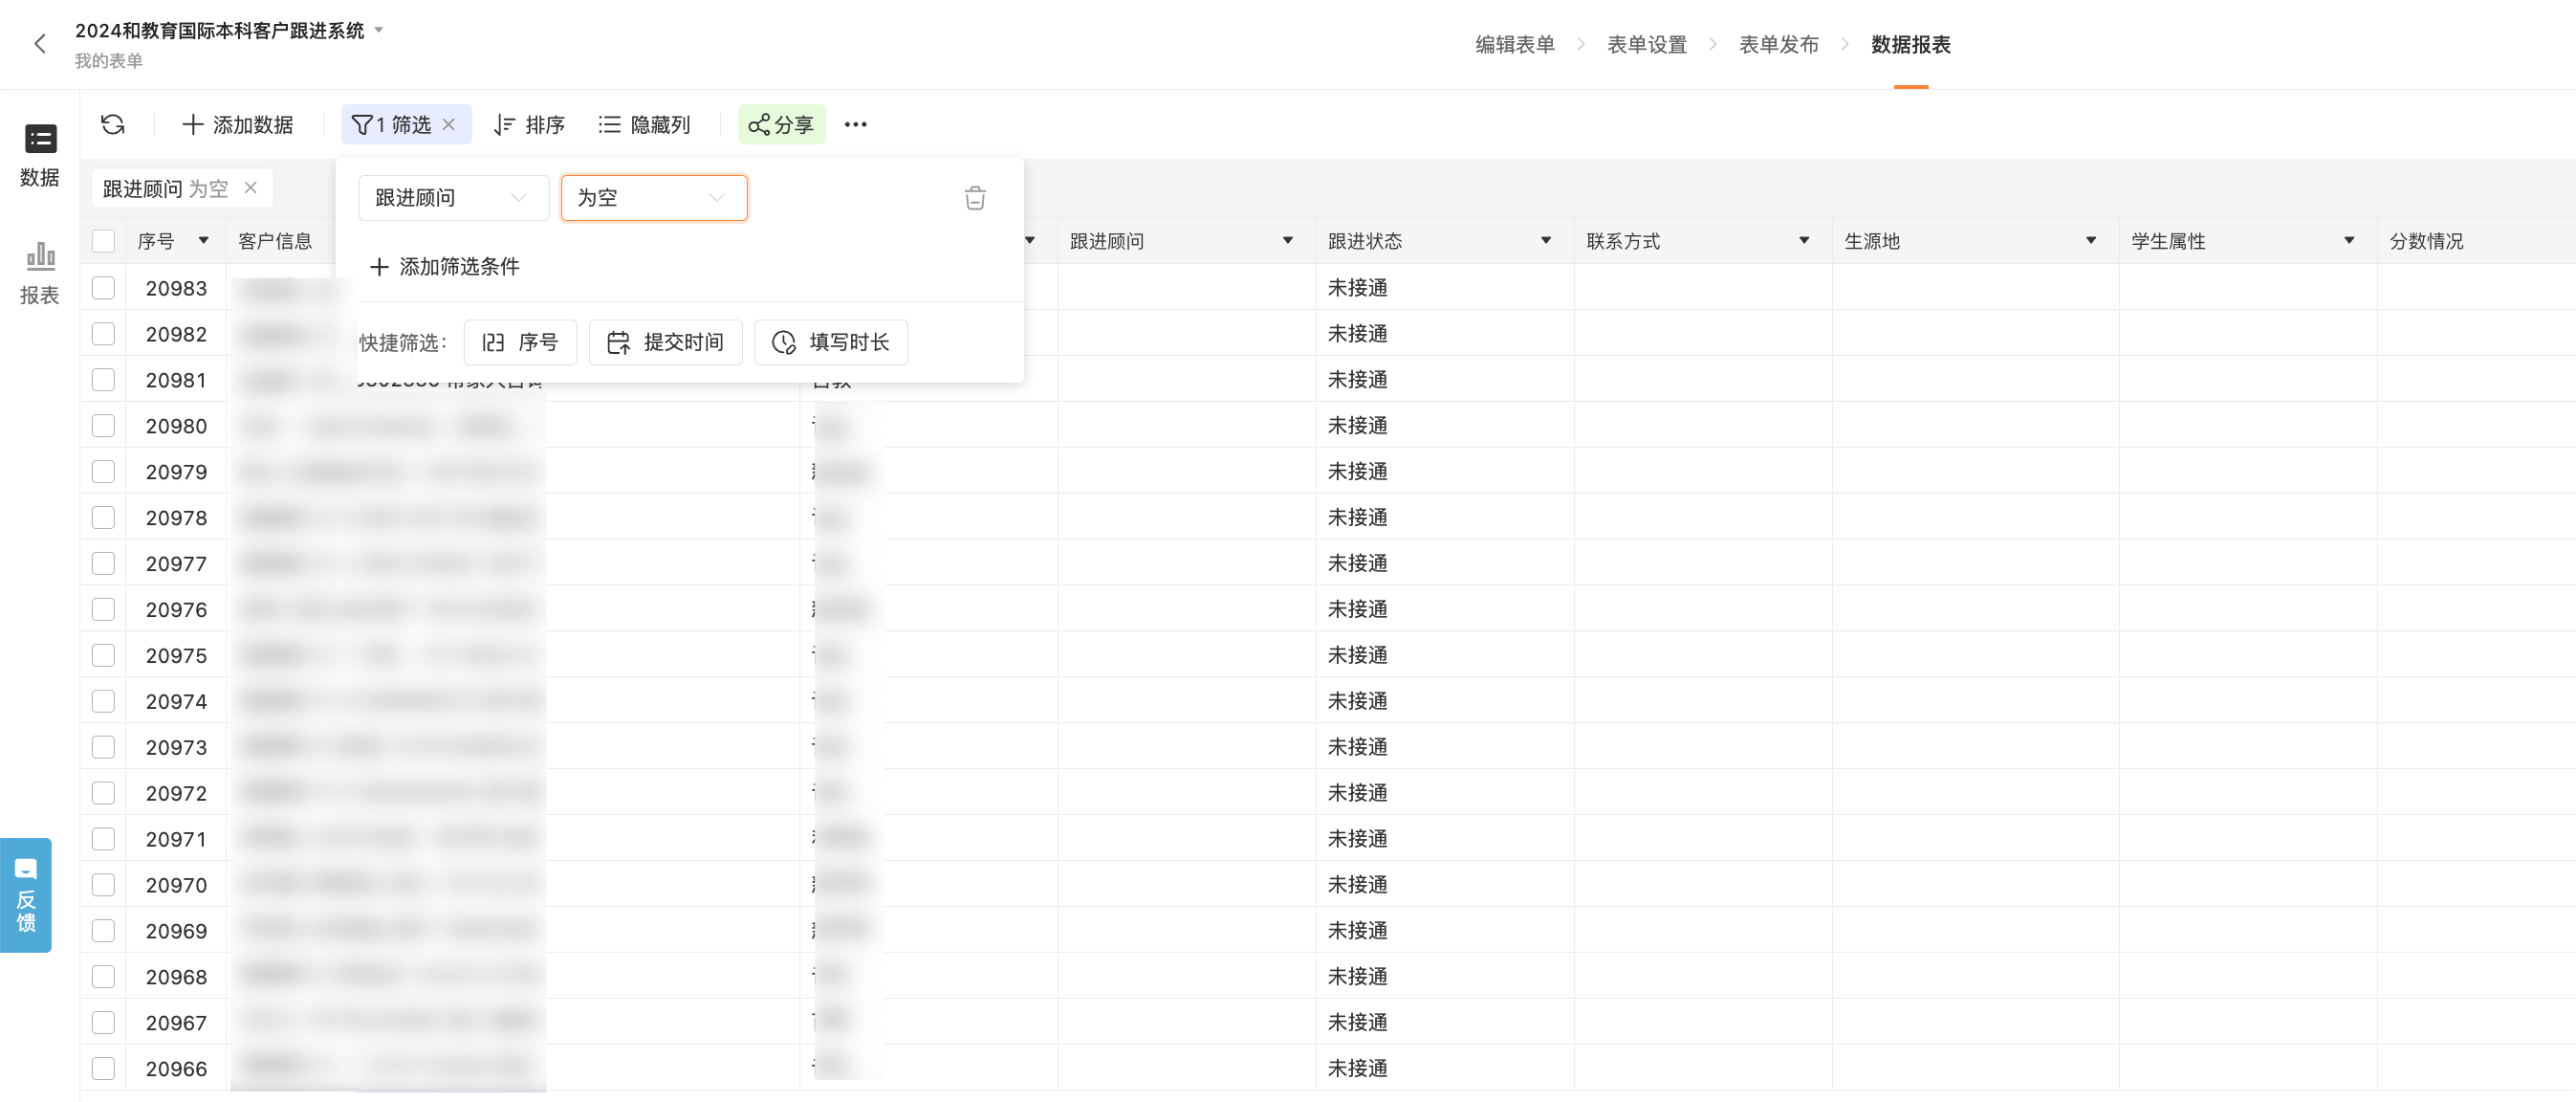Click the 分数情况 column header

(2426, 241)
